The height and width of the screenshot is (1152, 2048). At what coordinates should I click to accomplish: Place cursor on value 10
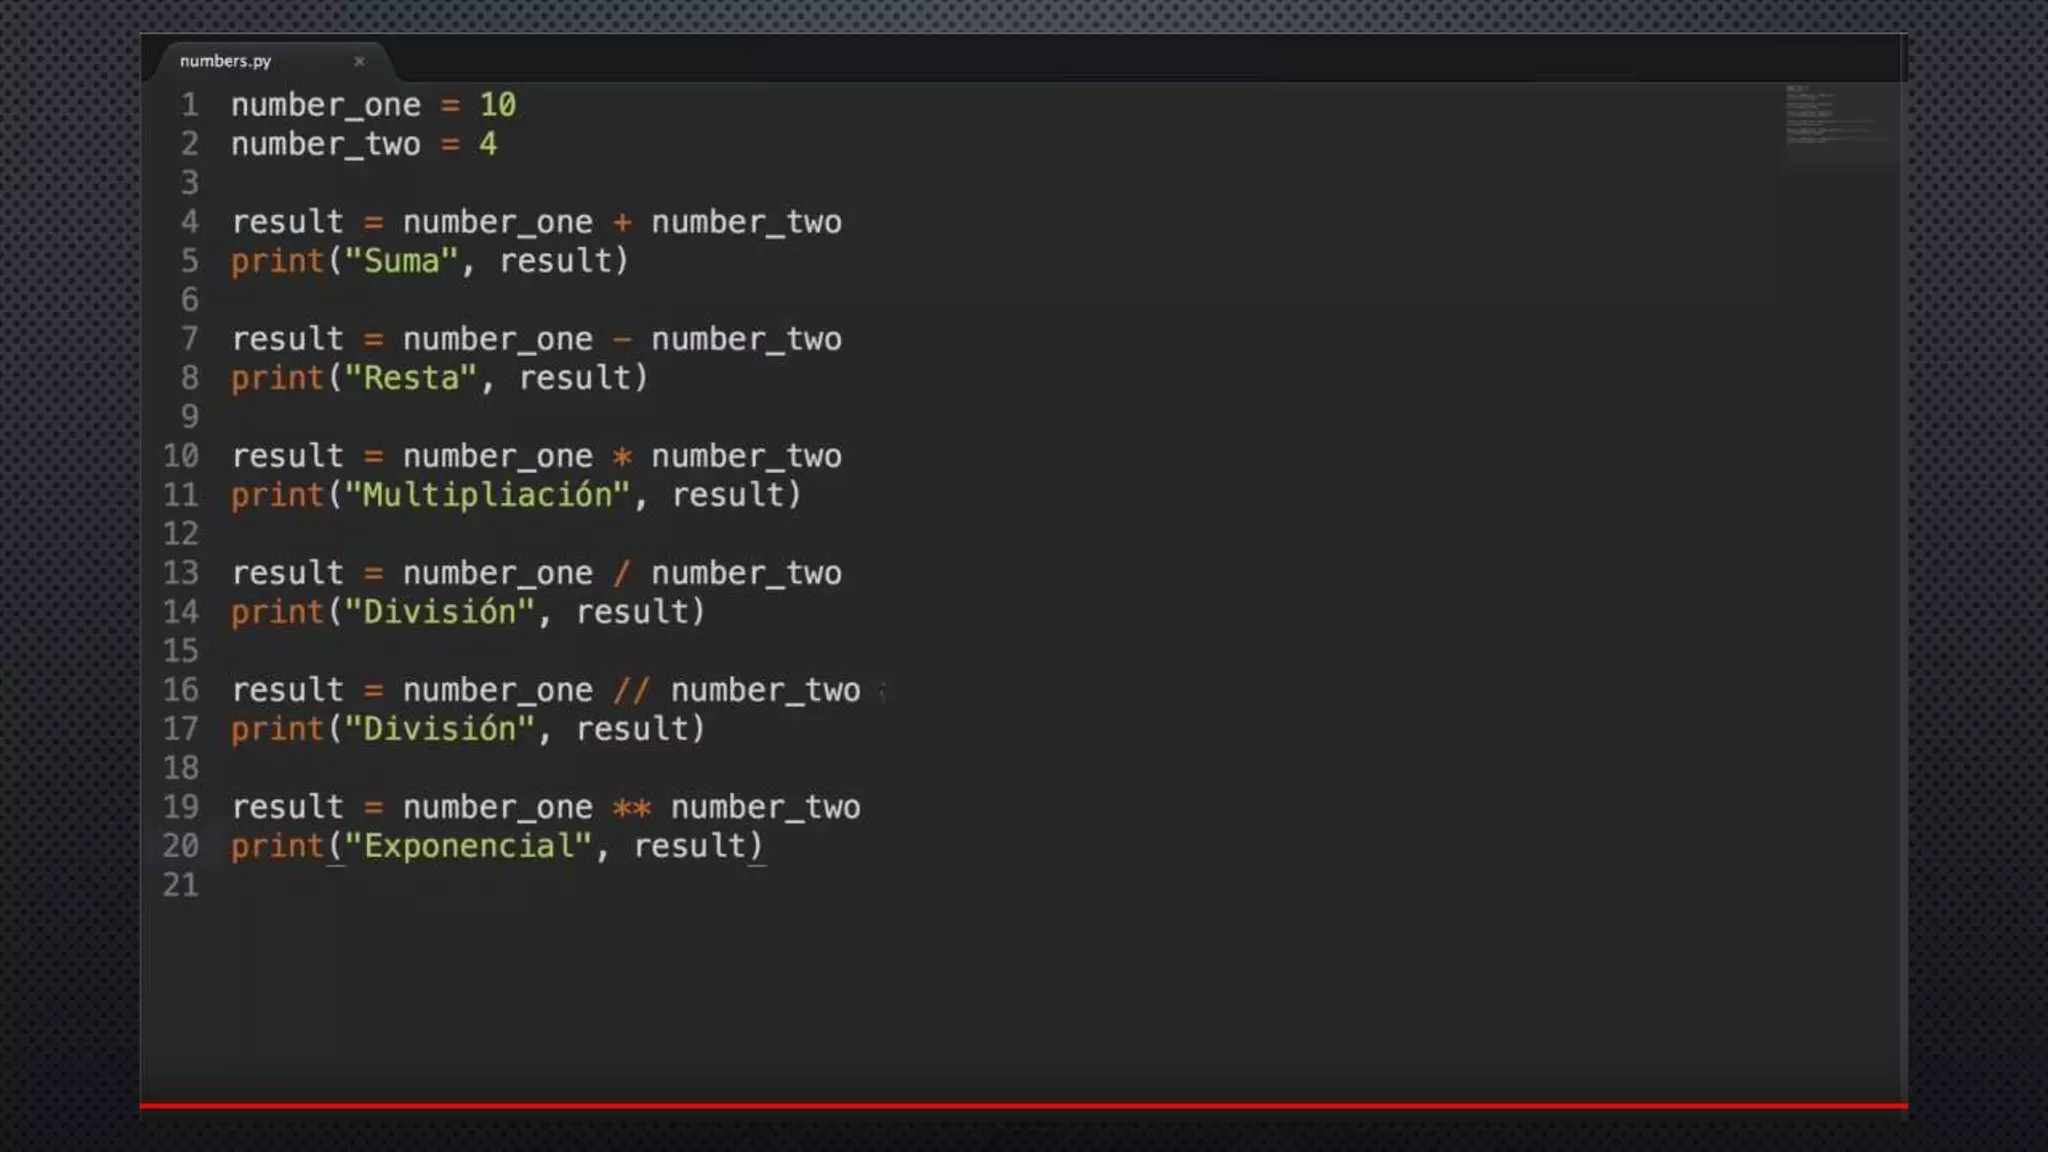pos(497,105)
